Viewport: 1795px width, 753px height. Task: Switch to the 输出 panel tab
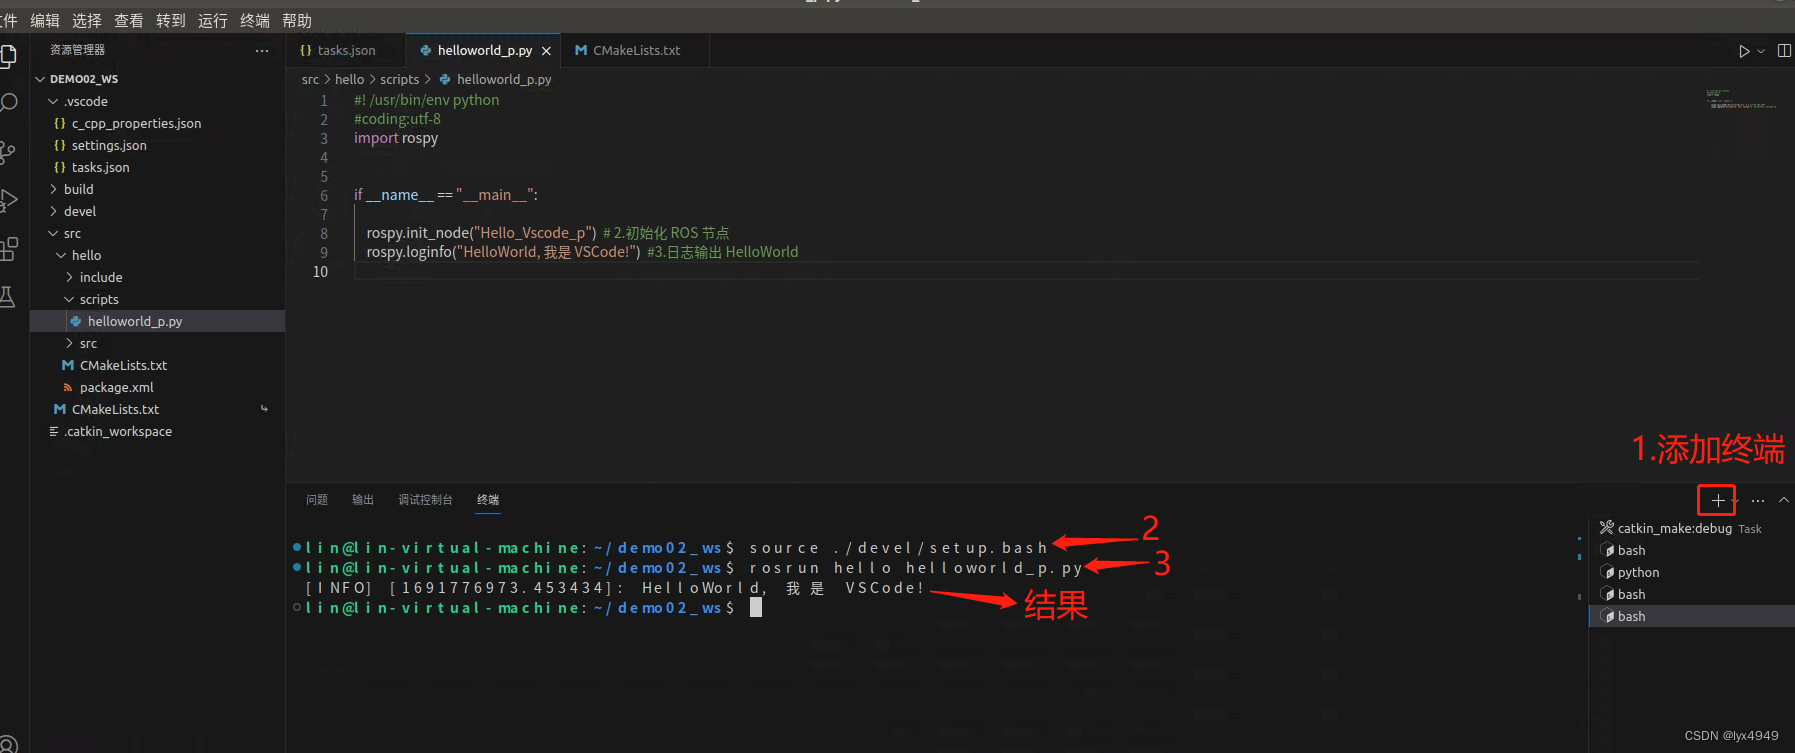coord(363,499)
